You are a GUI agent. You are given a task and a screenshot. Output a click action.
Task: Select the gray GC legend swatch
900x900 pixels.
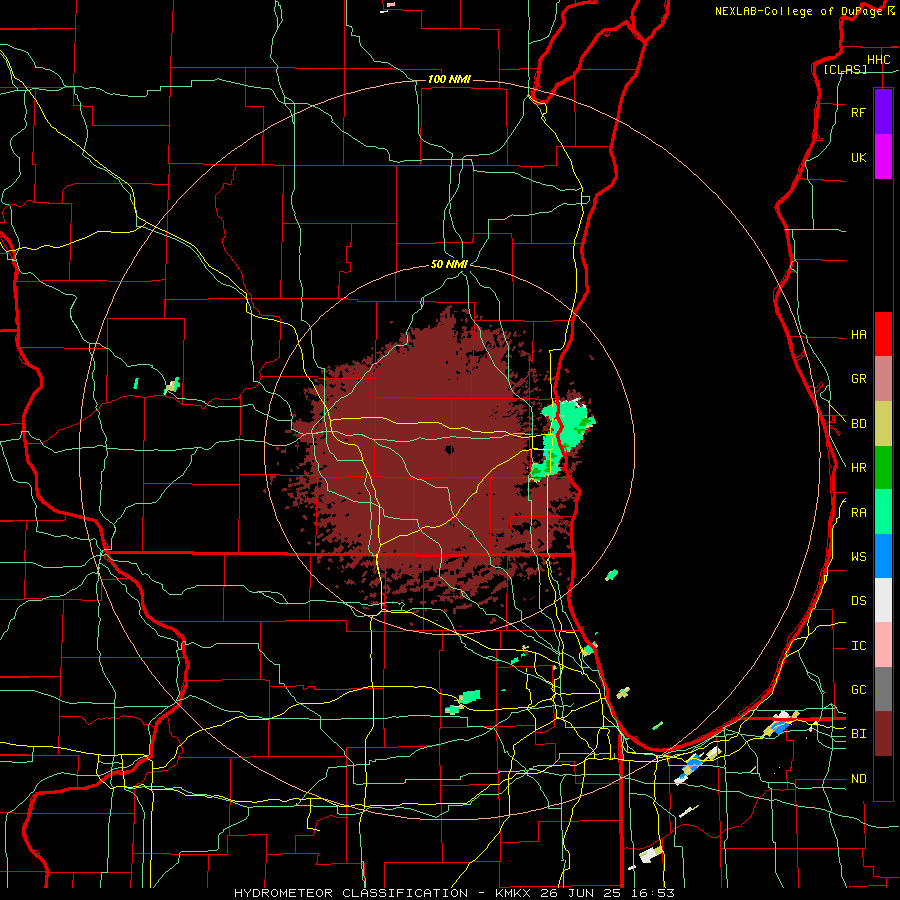883,689
